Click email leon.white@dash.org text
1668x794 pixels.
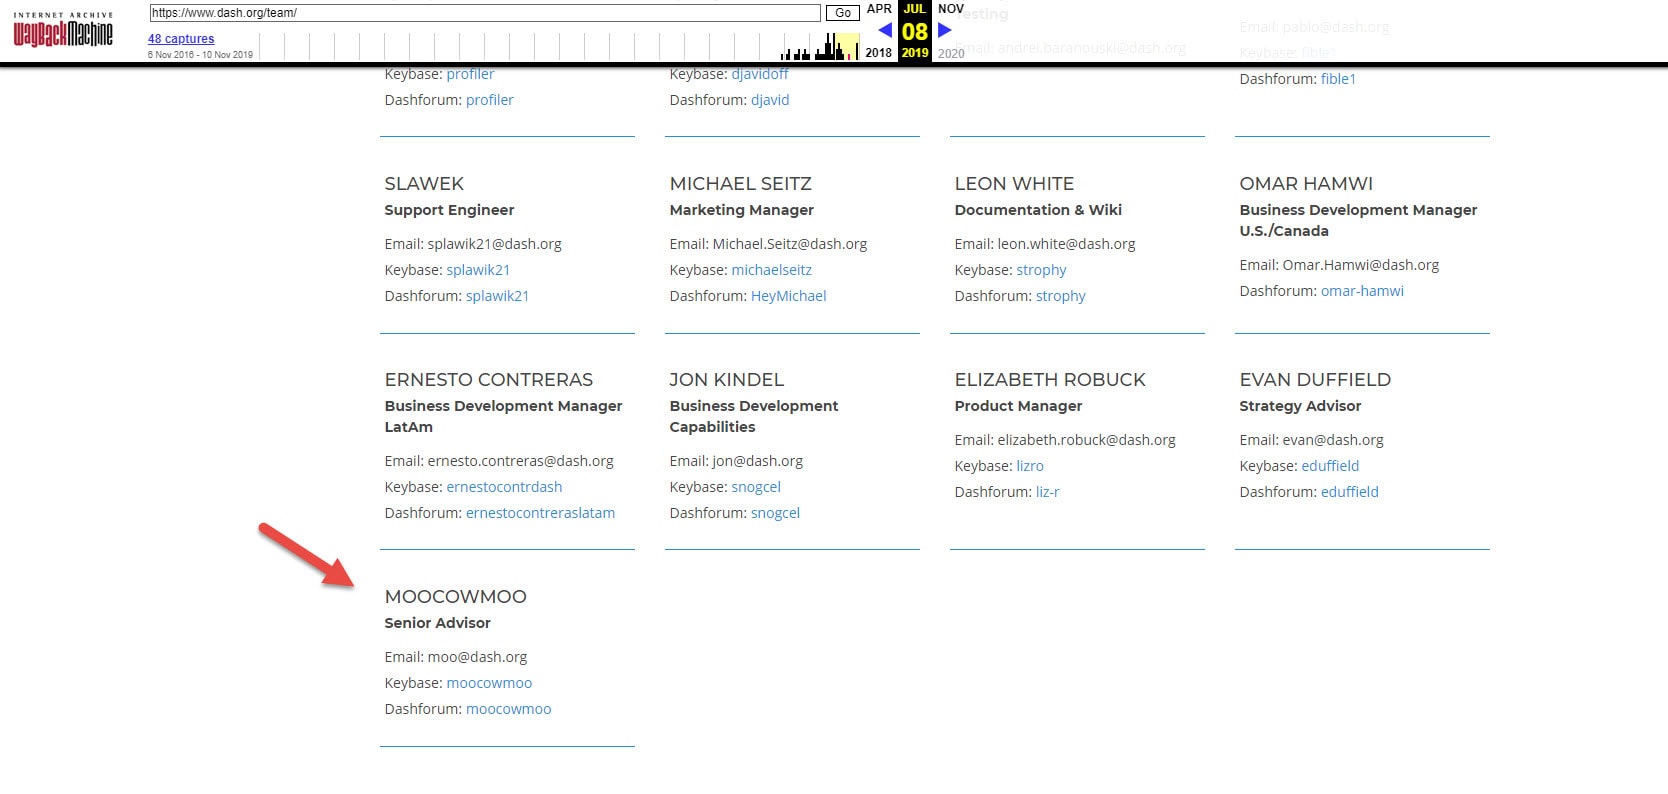click(1066, 244)
